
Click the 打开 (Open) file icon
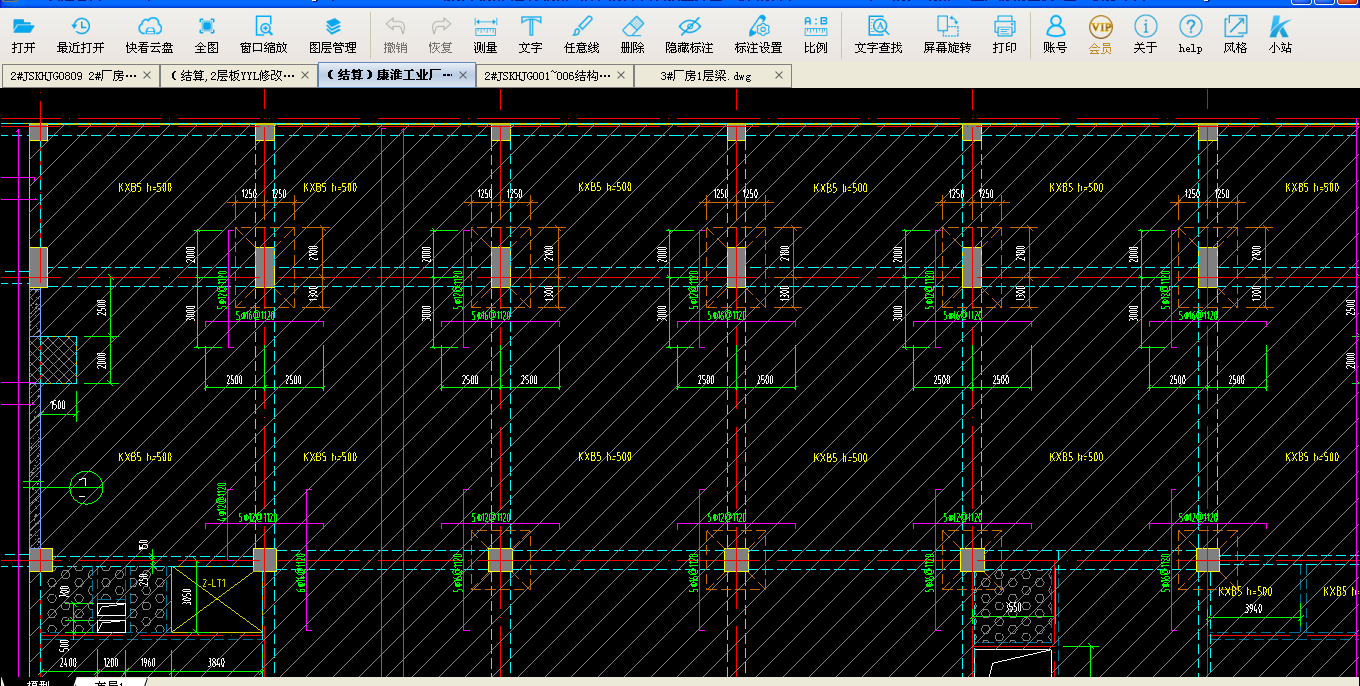tap(23, 26)
